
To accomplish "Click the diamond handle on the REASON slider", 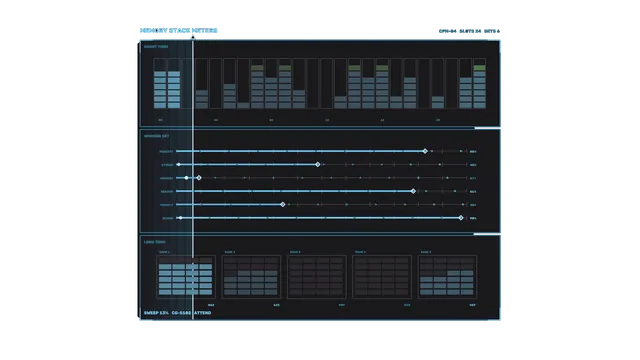I will tap(413, 191).
